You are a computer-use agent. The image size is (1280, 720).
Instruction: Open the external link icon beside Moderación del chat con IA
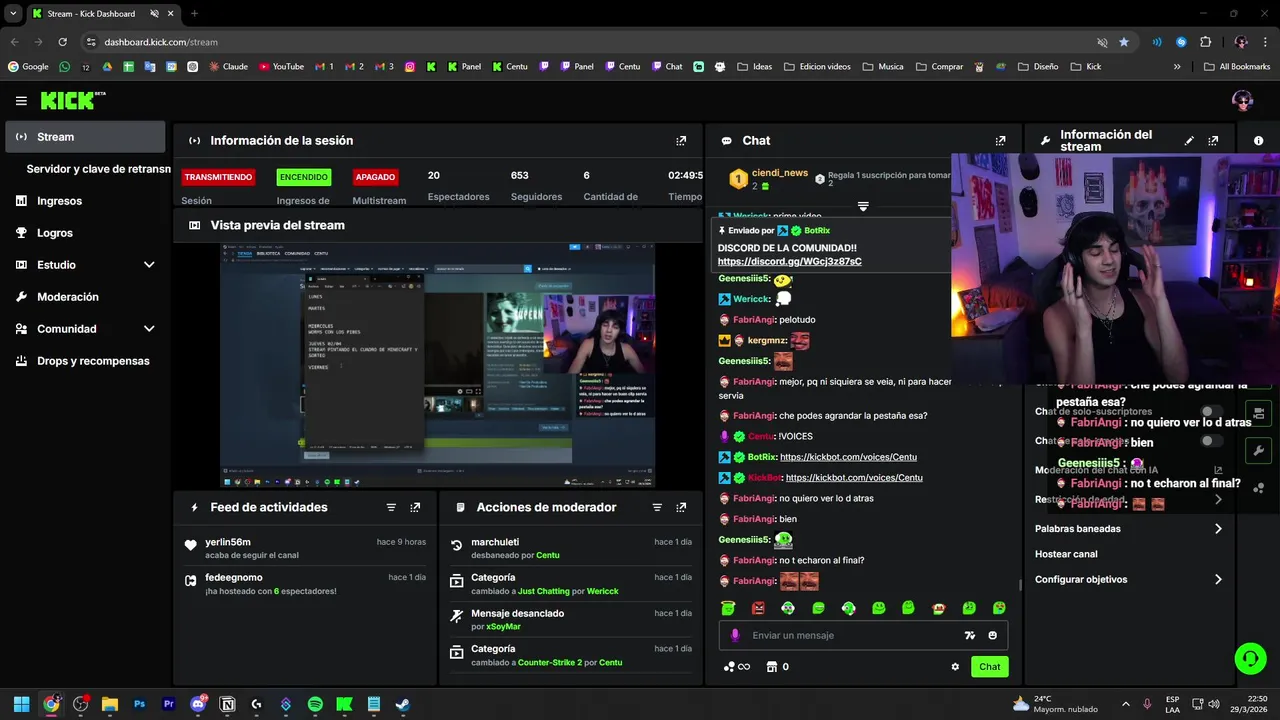tap(1218, 470)
